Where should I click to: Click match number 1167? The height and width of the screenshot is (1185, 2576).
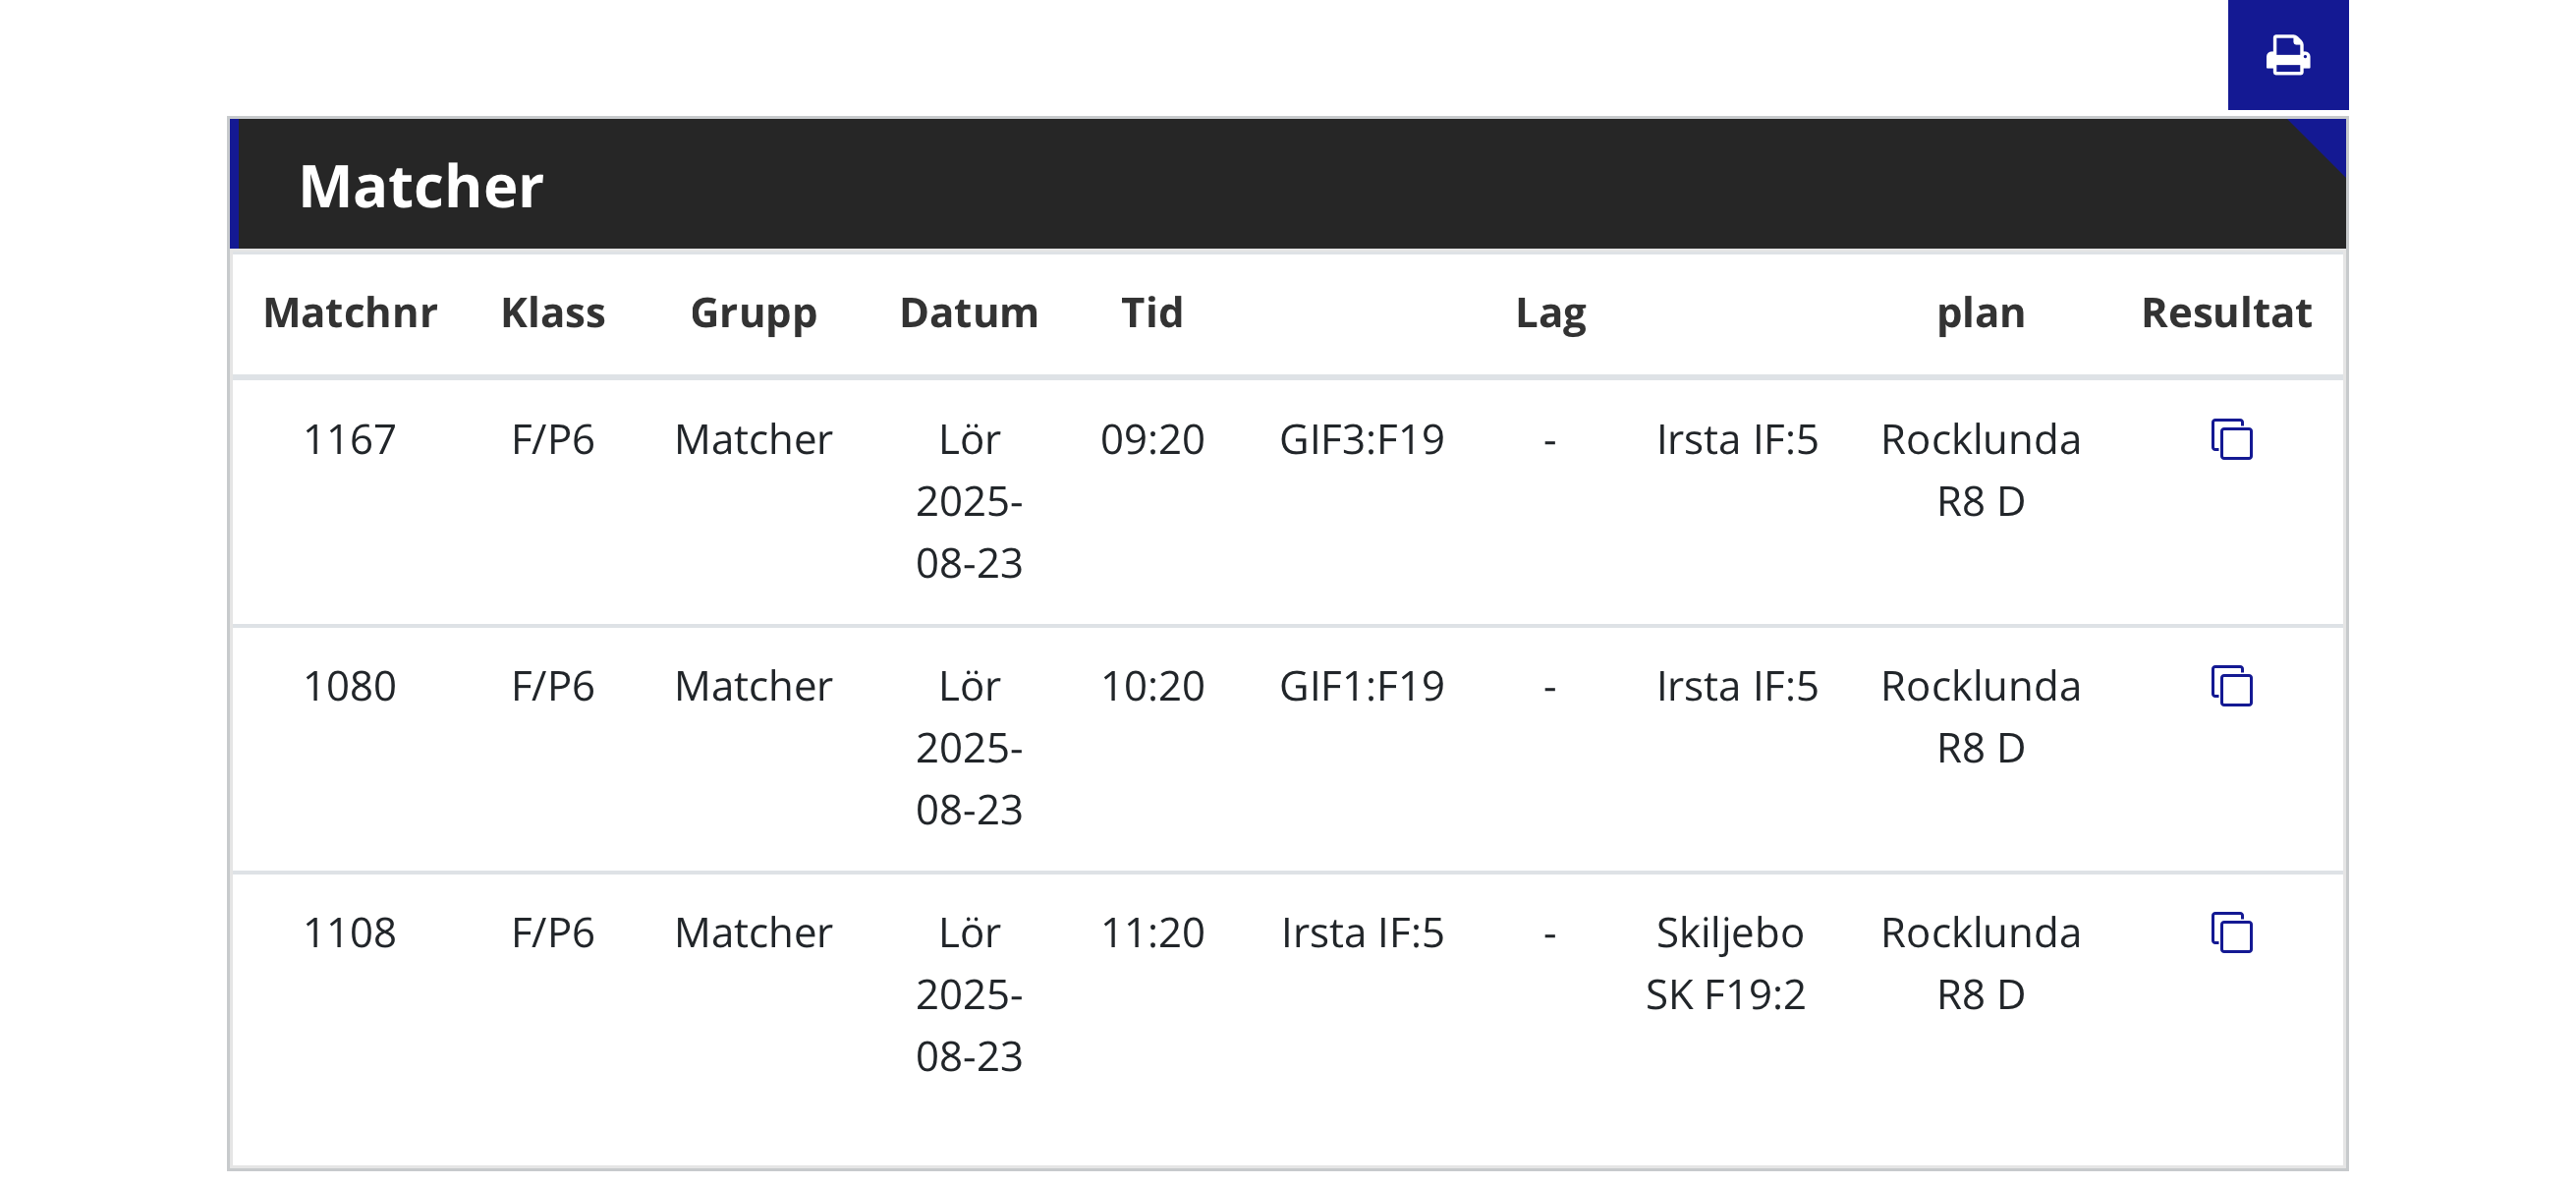click(350, 440)
